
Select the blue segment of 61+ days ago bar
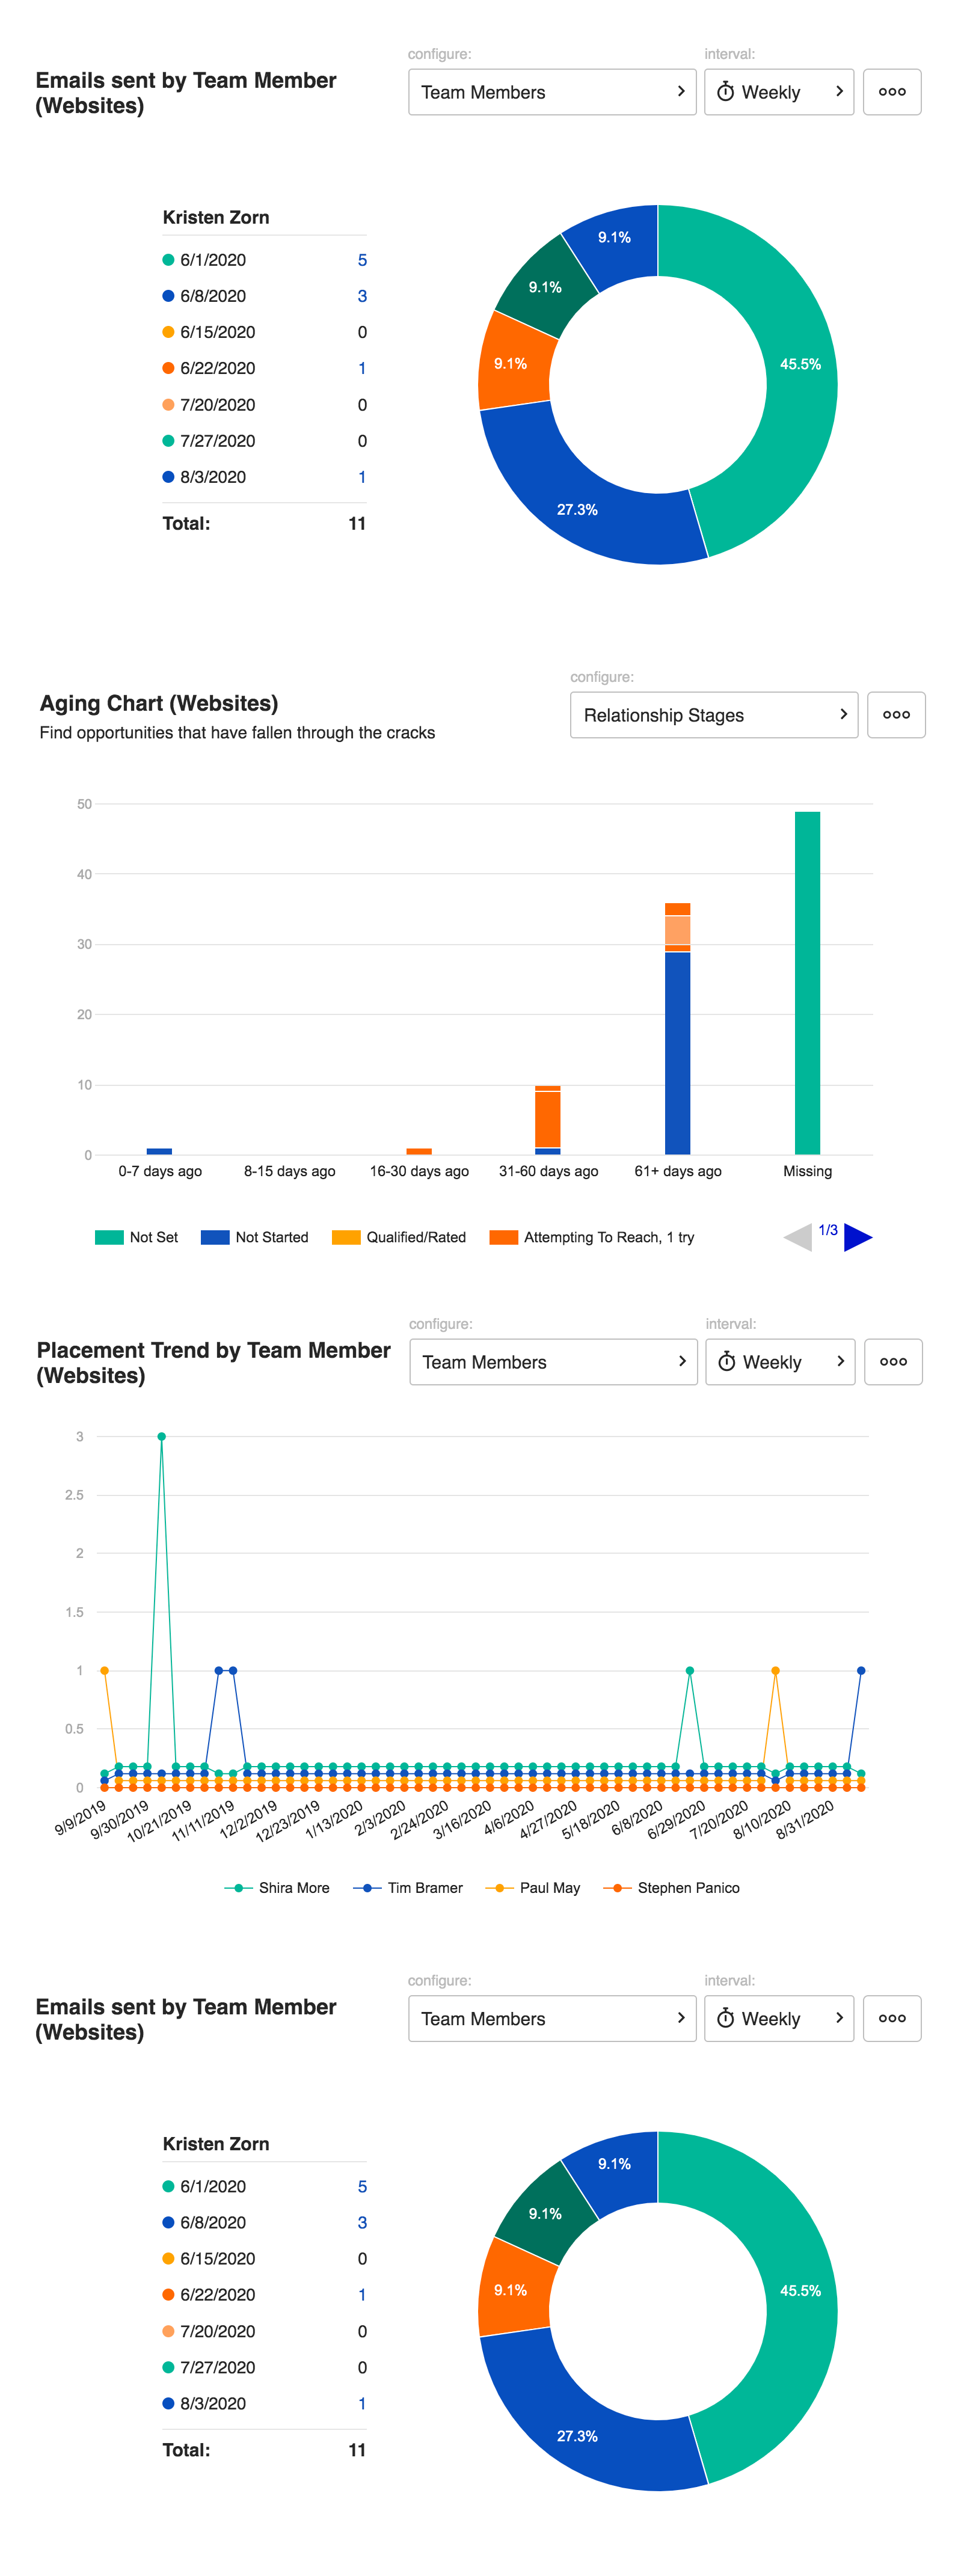[677, 1052]
